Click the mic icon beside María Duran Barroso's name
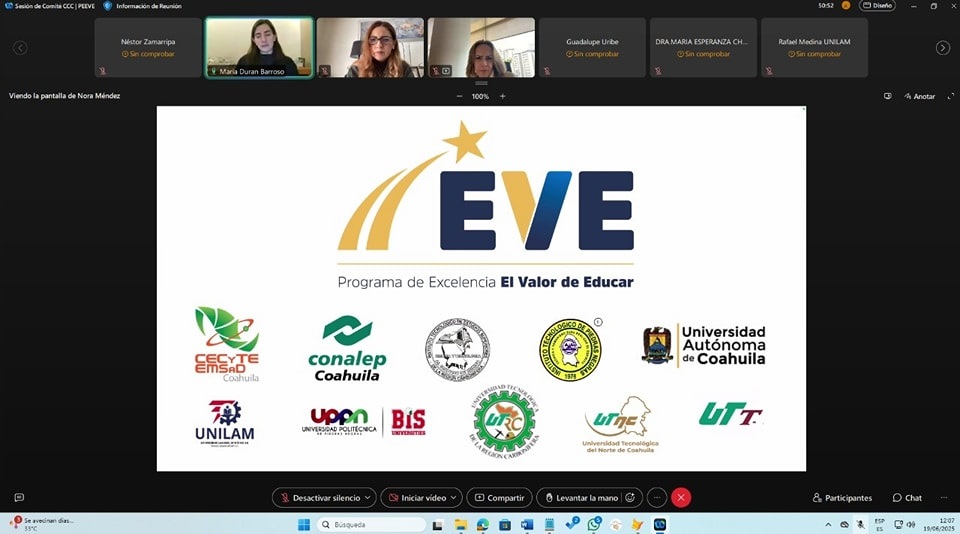Image resolution: width=960 pixels, height=534 pixels. click(214, 72)
